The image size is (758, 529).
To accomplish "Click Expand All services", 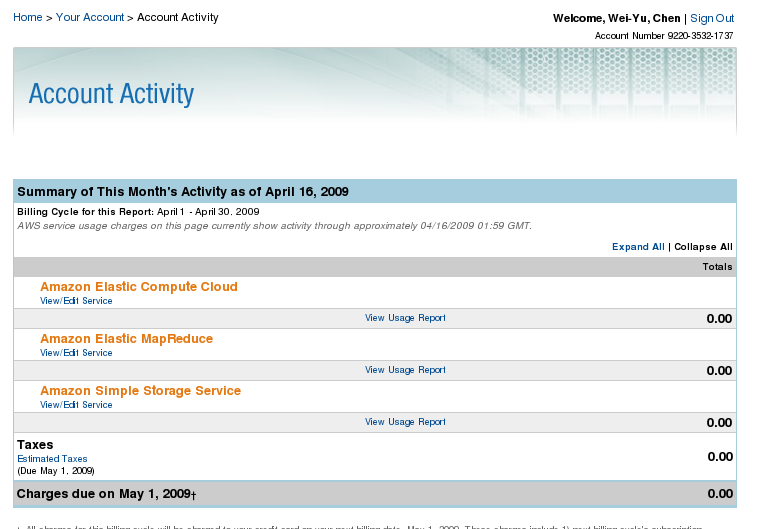I will coord(638,247).
